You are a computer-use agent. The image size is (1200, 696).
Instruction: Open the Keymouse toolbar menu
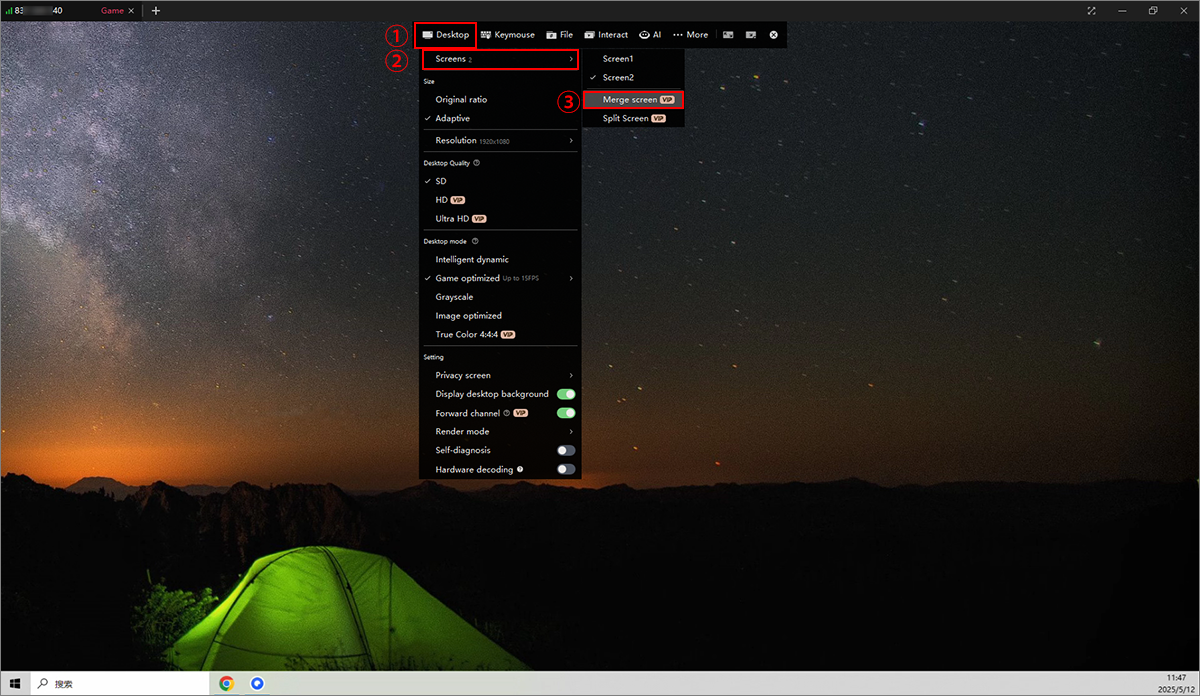tap(507, 35)
